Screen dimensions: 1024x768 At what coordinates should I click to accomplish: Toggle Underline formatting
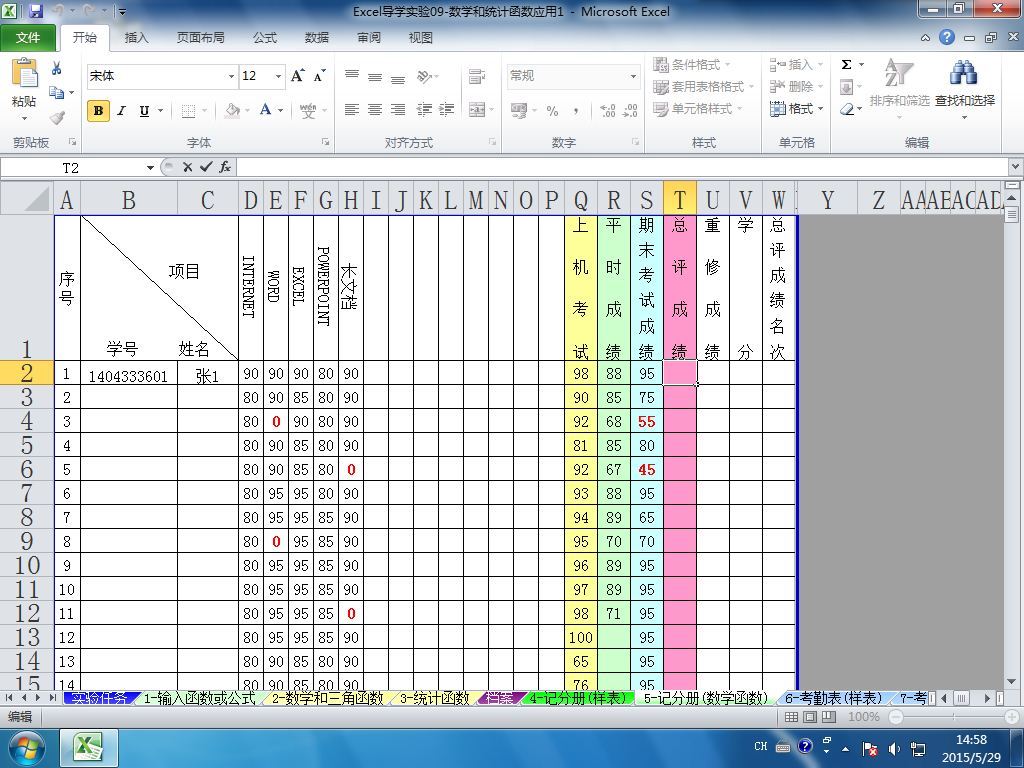point(144,110)
